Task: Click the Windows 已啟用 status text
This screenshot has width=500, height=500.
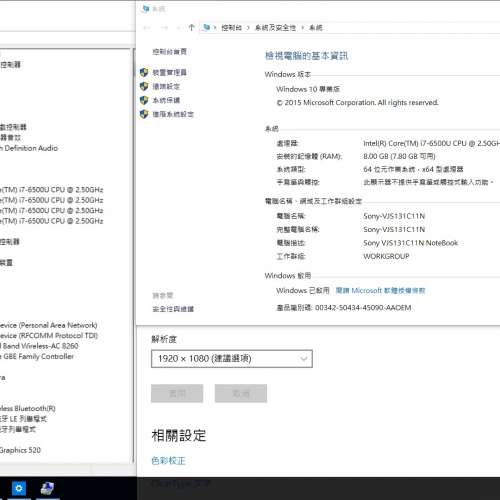Action: coord(303,290)
